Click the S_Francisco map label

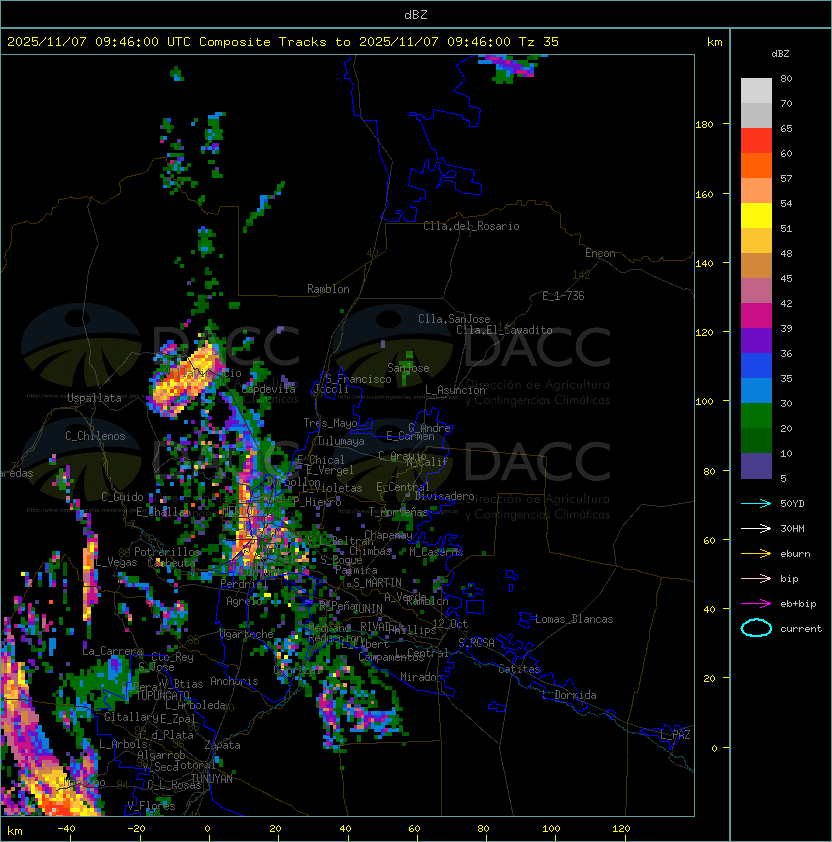point(358,379)
